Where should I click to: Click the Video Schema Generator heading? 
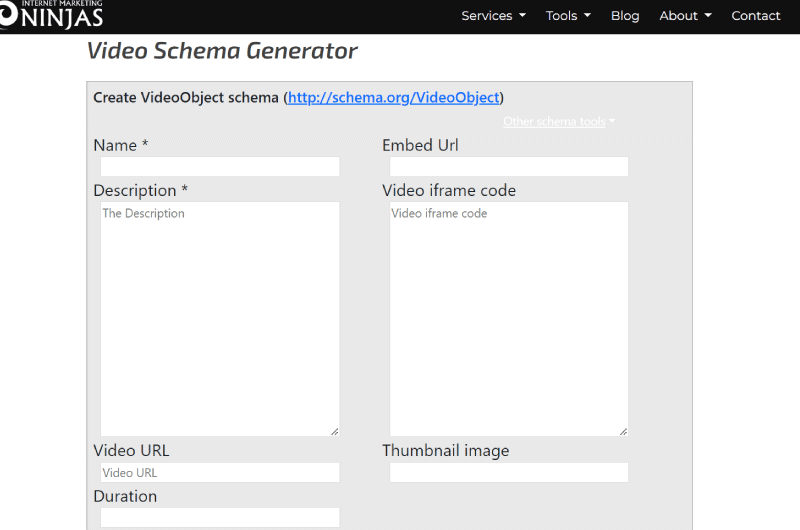[x=222, y=51]
